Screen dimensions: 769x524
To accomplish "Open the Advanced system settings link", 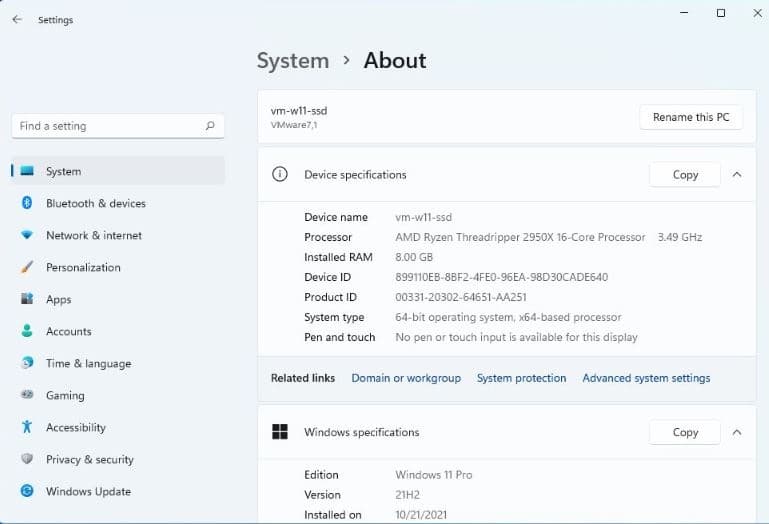I will tap(646, 378).
